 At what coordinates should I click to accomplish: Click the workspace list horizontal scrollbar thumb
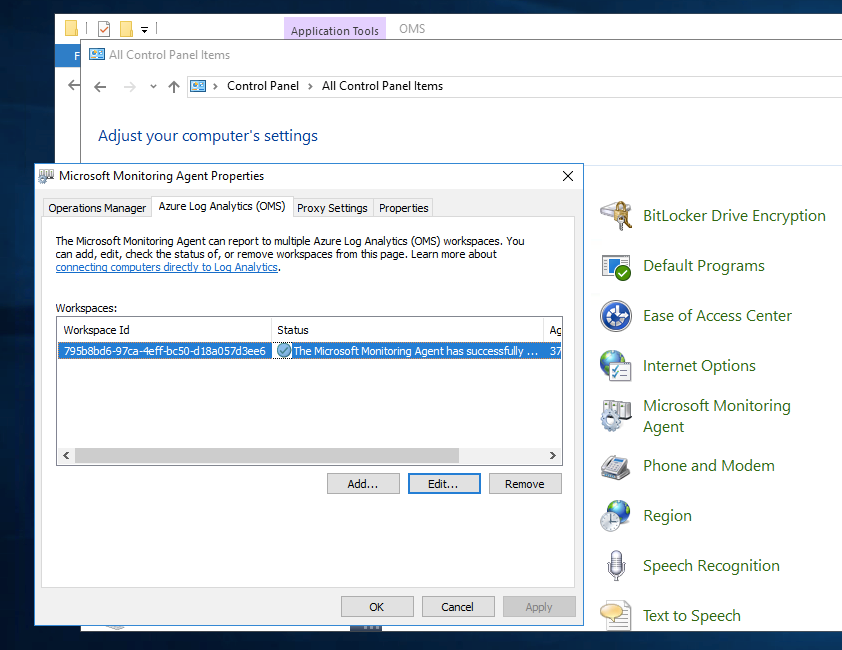click(x=267, y=456)
